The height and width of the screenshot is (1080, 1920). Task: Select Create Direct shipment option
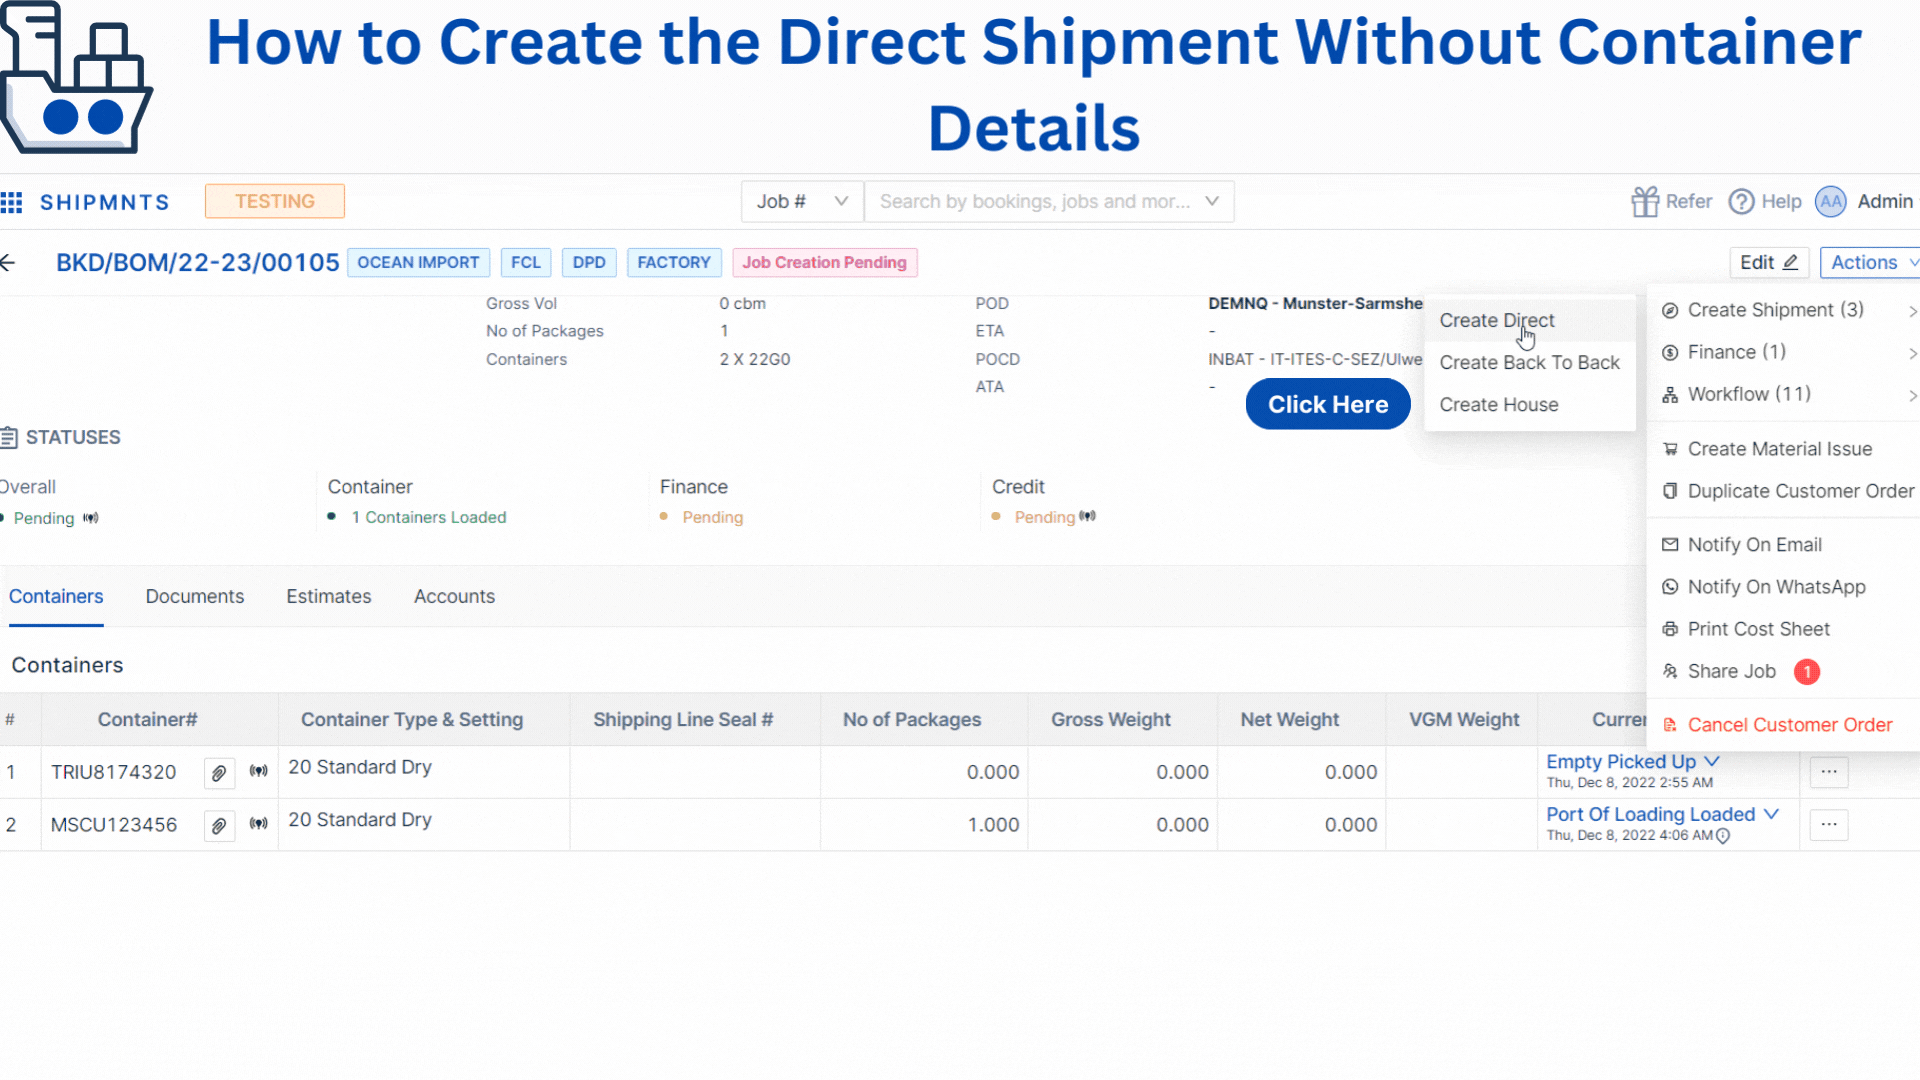(1497, 320)
